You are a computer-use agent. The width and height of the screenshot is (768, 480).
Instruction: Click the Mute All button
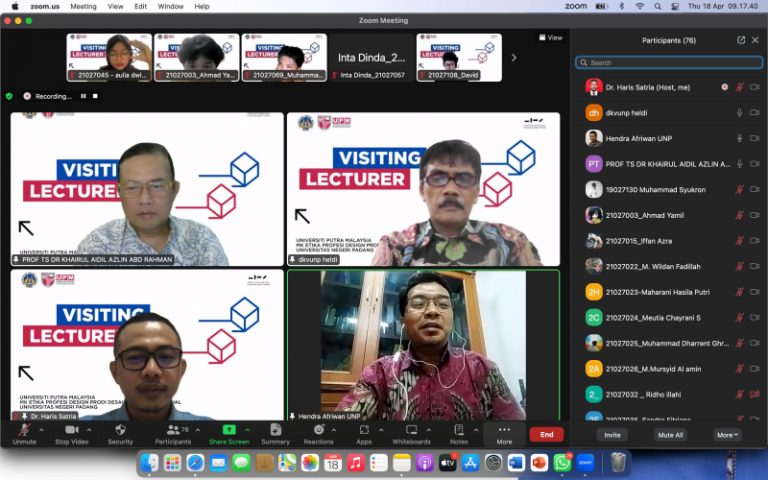670,435
